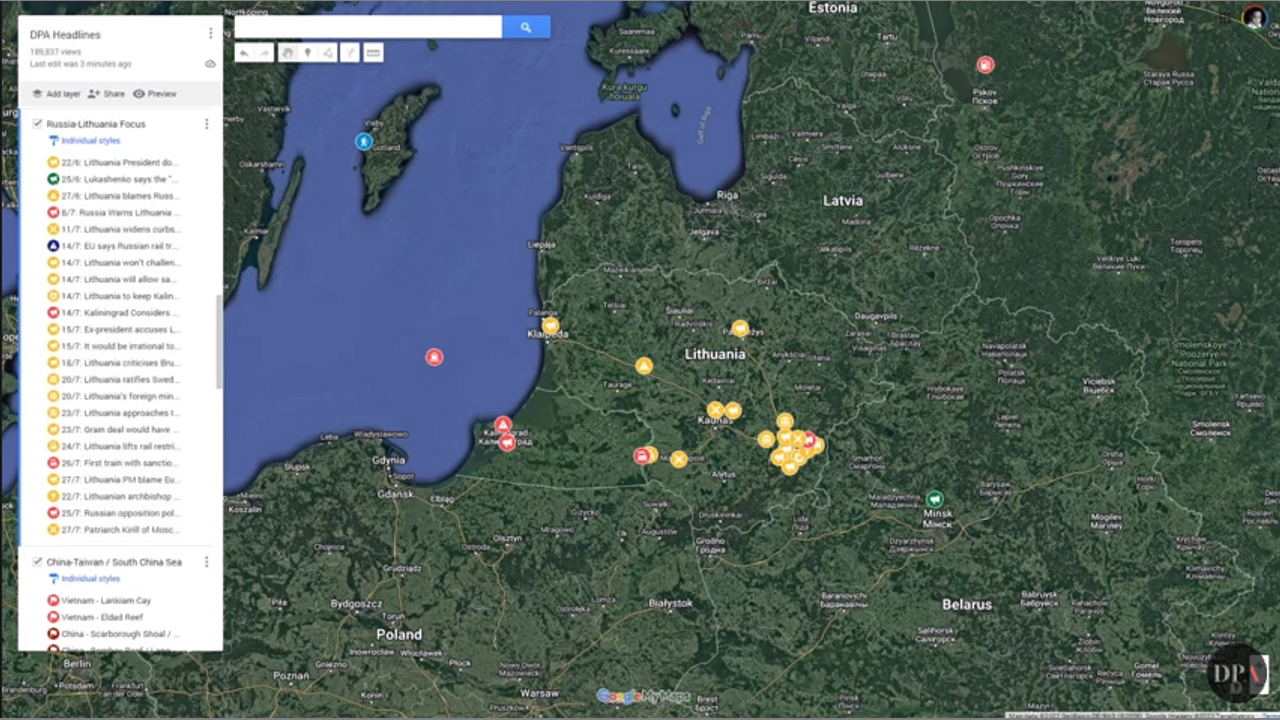Open Individual styles for Russia-Lithuania layer
This screenshot has height=720, width=1280.
pos(90,141)
